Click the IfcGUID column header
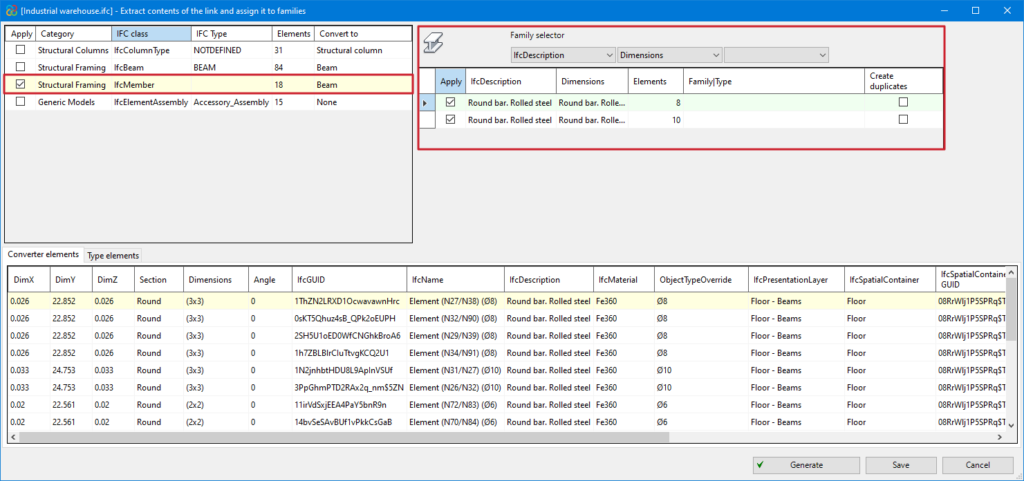This screenshot has width=1024, height=481. click(348, 280)
